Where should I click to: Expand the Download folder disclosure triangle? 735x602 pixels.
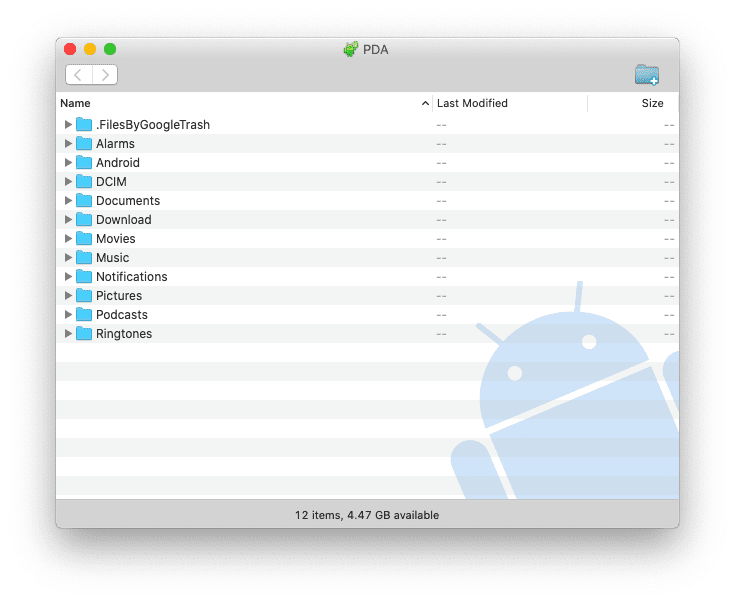pos(68,219)
